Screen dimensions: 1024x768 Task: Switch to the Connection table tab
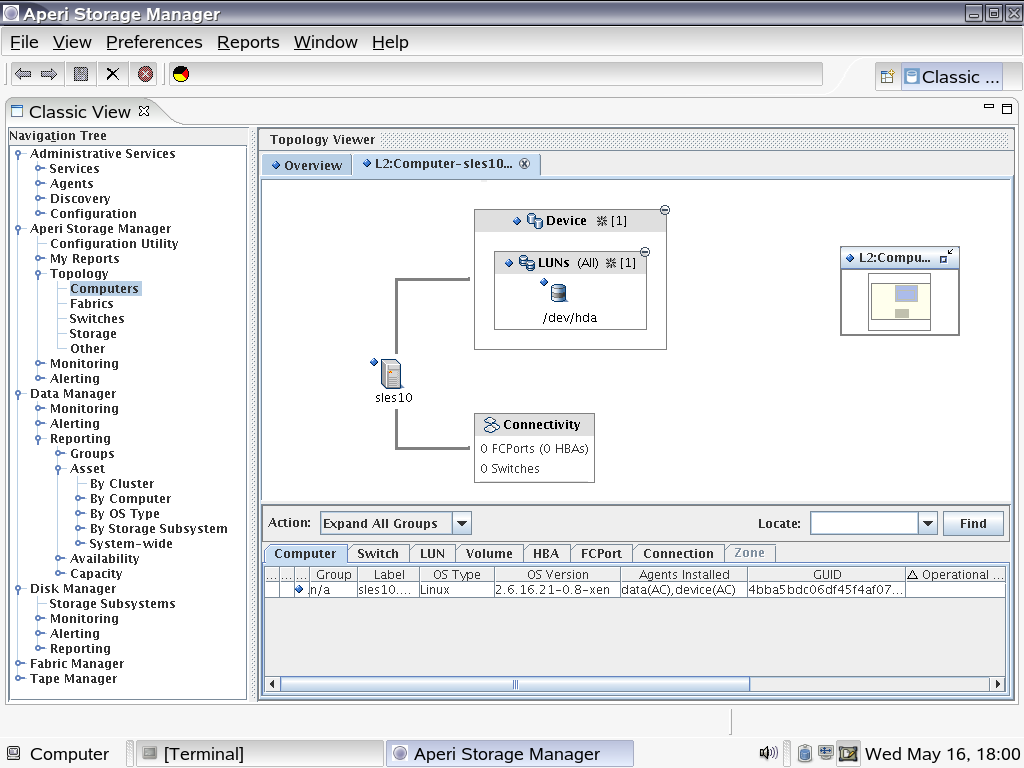click(678, 554)
